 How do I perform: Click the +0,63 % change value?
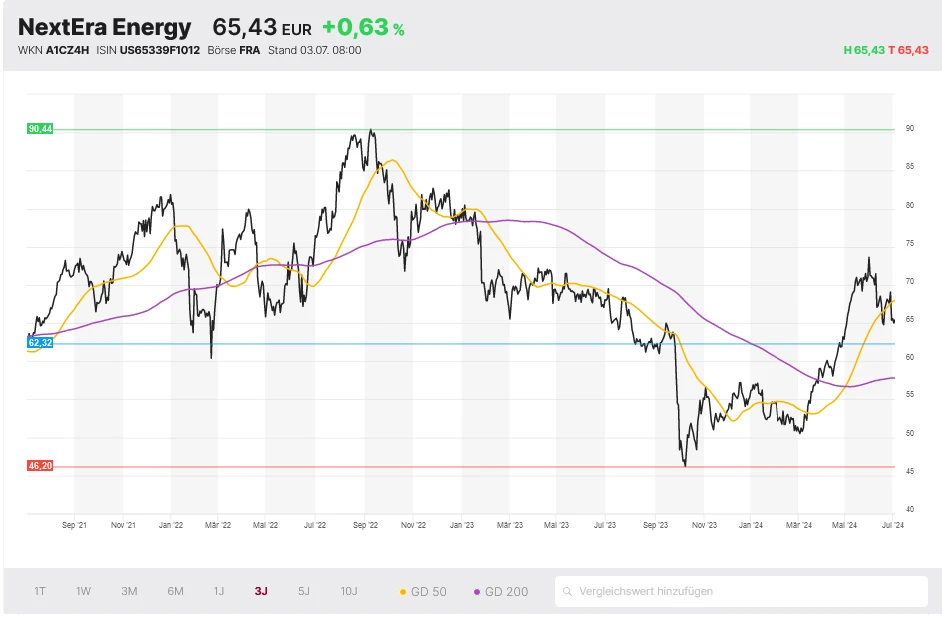(x=363, y=28)
